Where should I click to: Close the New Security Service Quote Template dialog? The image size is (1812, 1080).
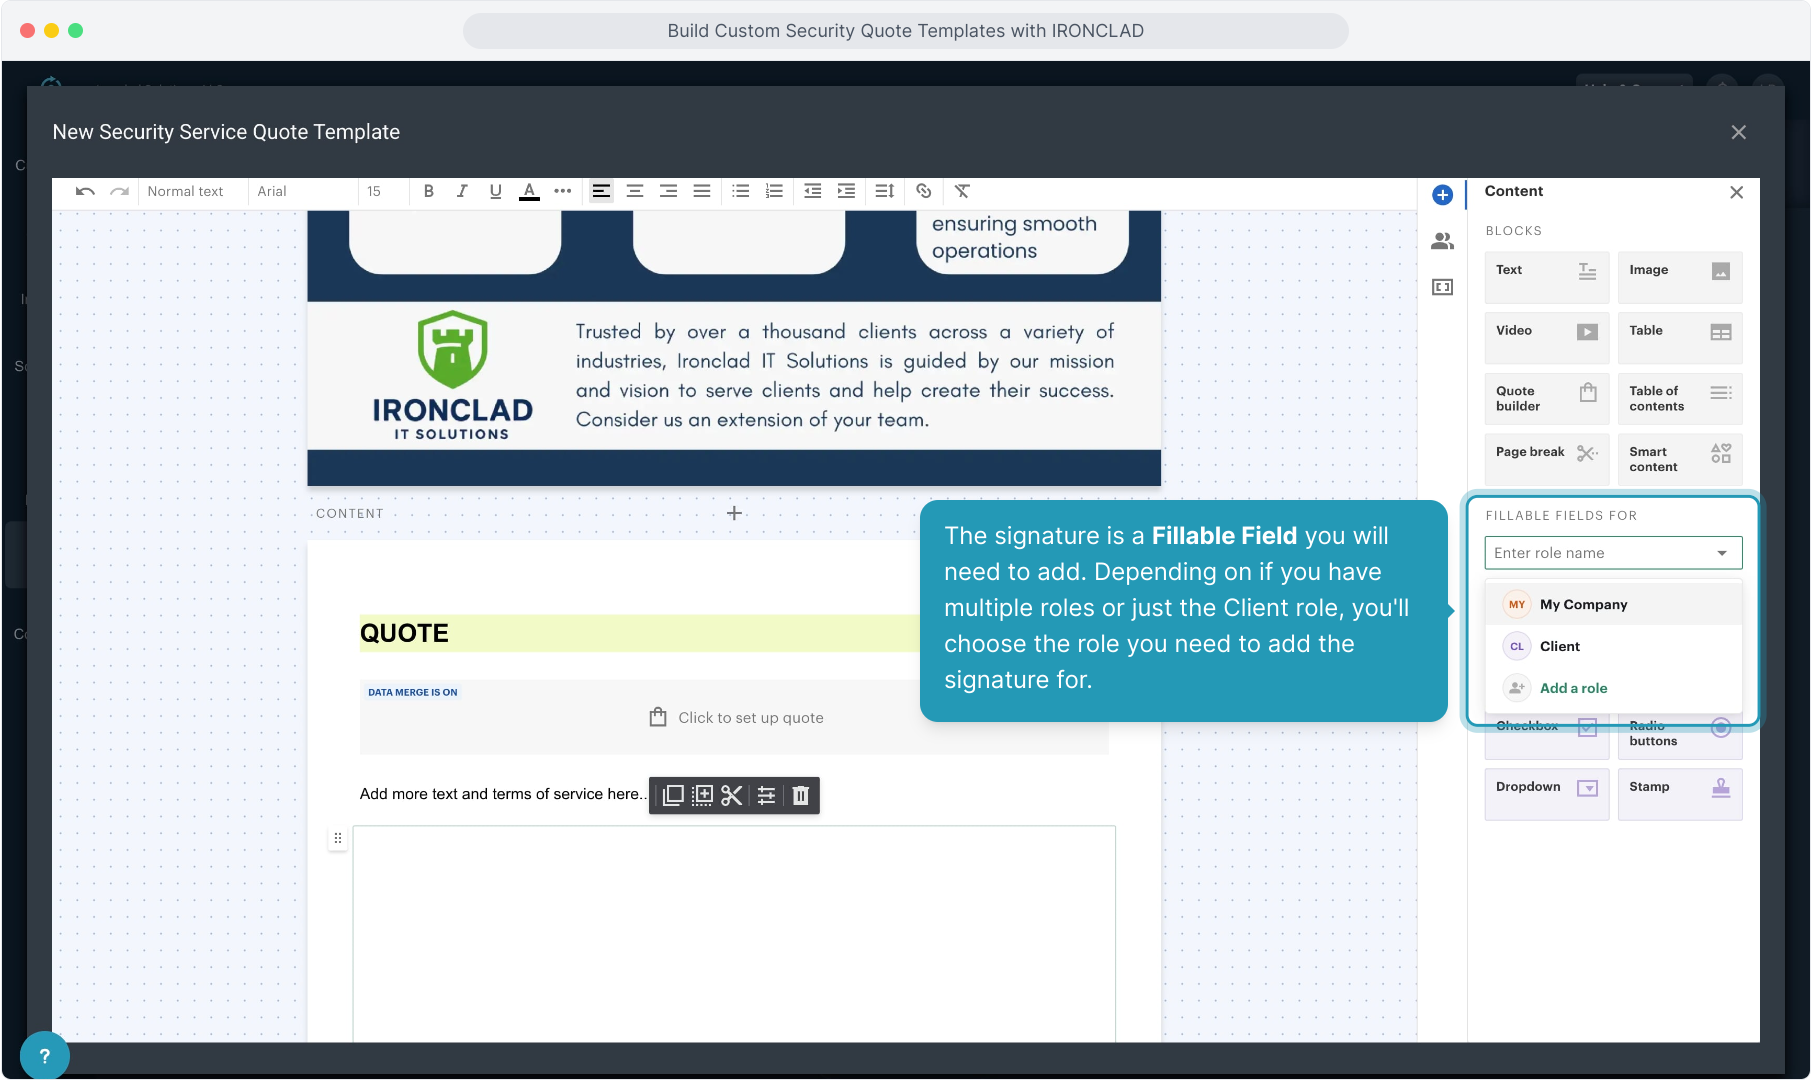pos(1739,132)
